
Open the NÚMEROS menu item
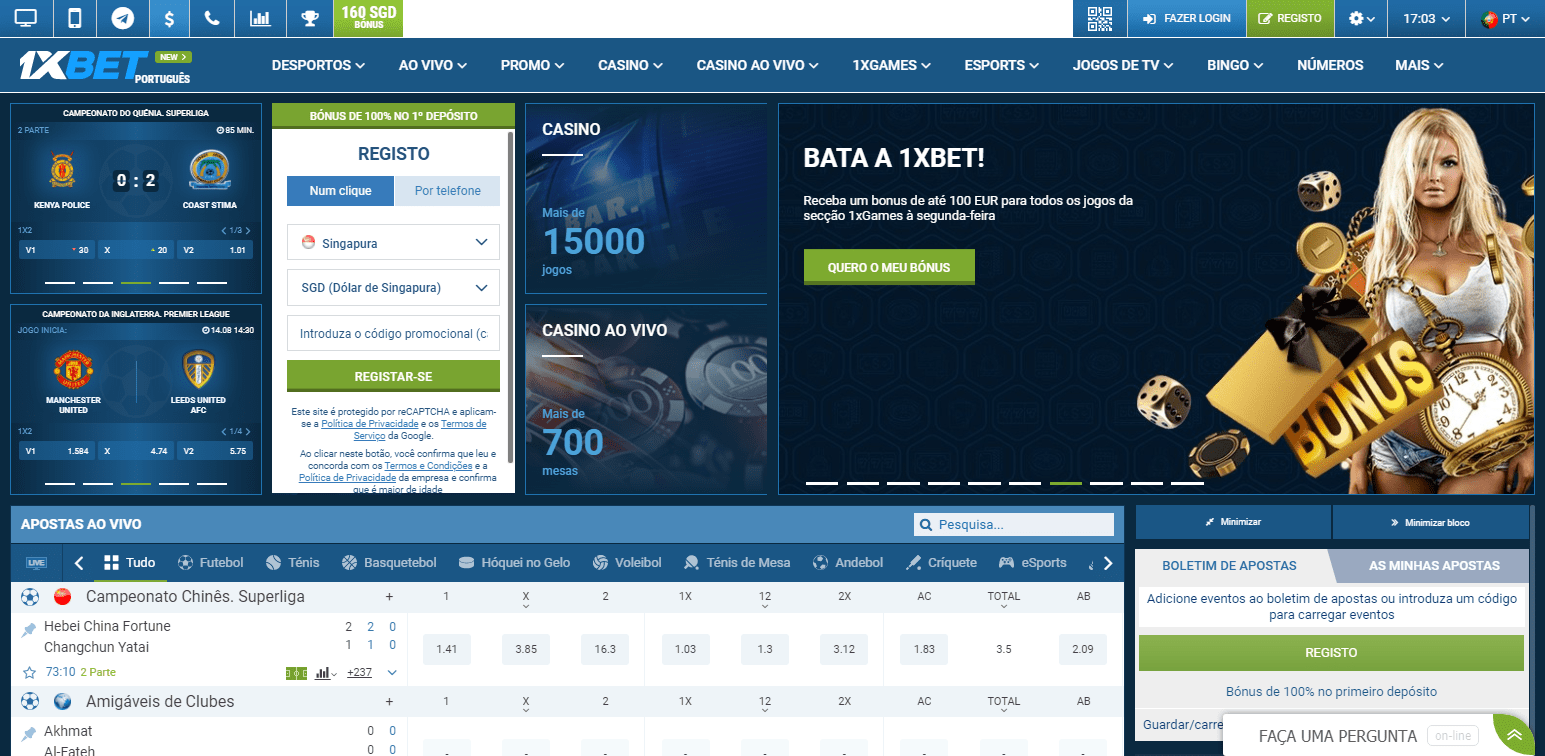click(1329, 65)
